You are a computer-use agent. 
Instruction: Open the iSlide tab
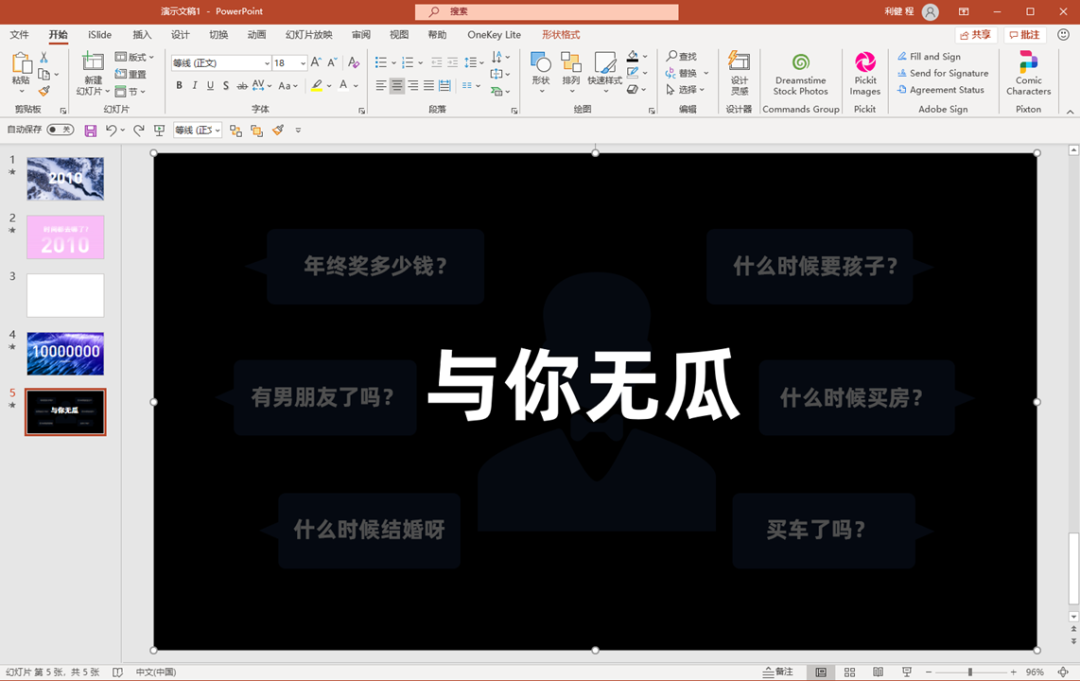coord(100,34)
